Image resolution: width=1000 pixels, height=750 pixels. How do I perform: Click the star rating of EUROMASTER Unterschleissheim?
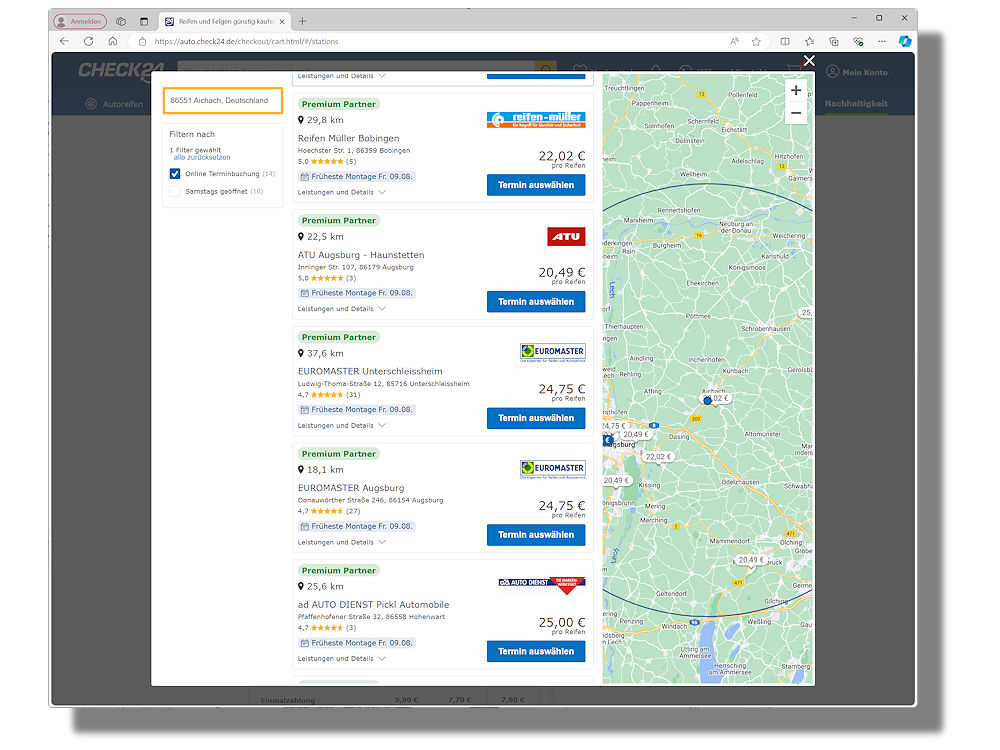(x=327, y=395)
